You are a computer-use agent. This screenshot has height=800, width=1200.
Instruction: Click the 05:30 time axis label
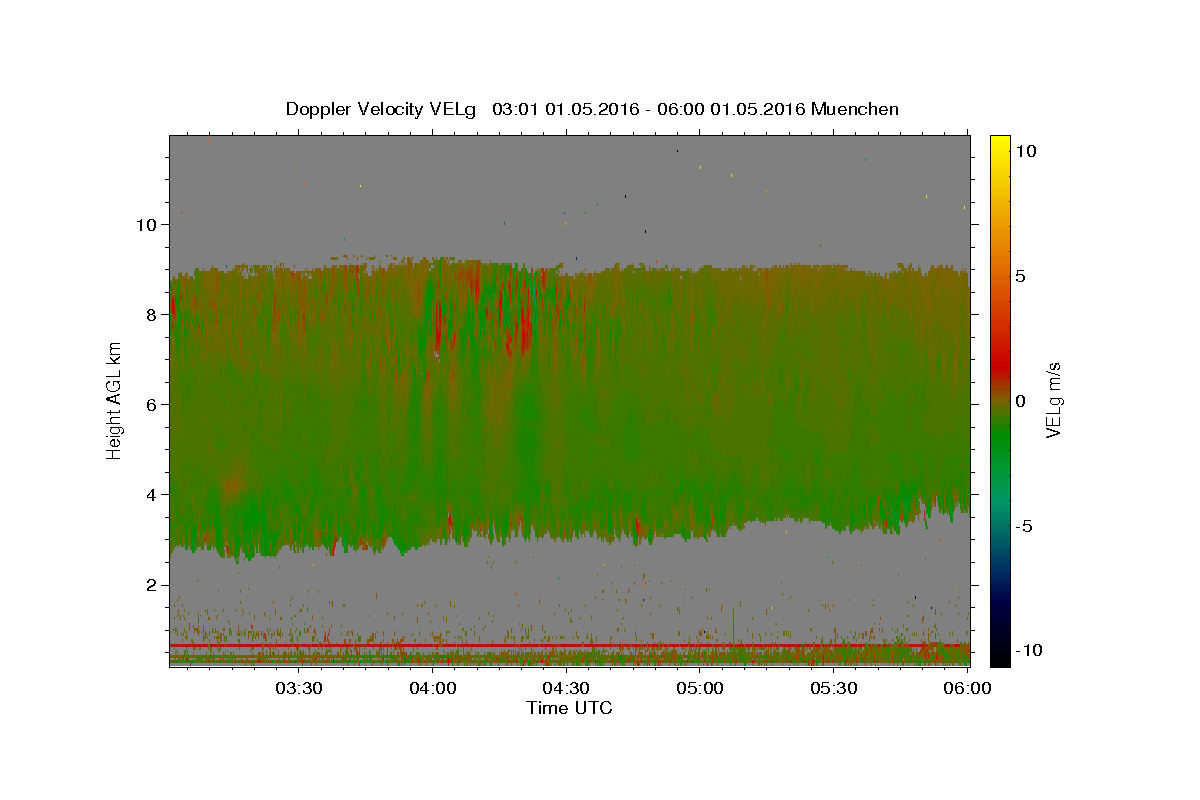pyautogui.click(x=833, y=688)
